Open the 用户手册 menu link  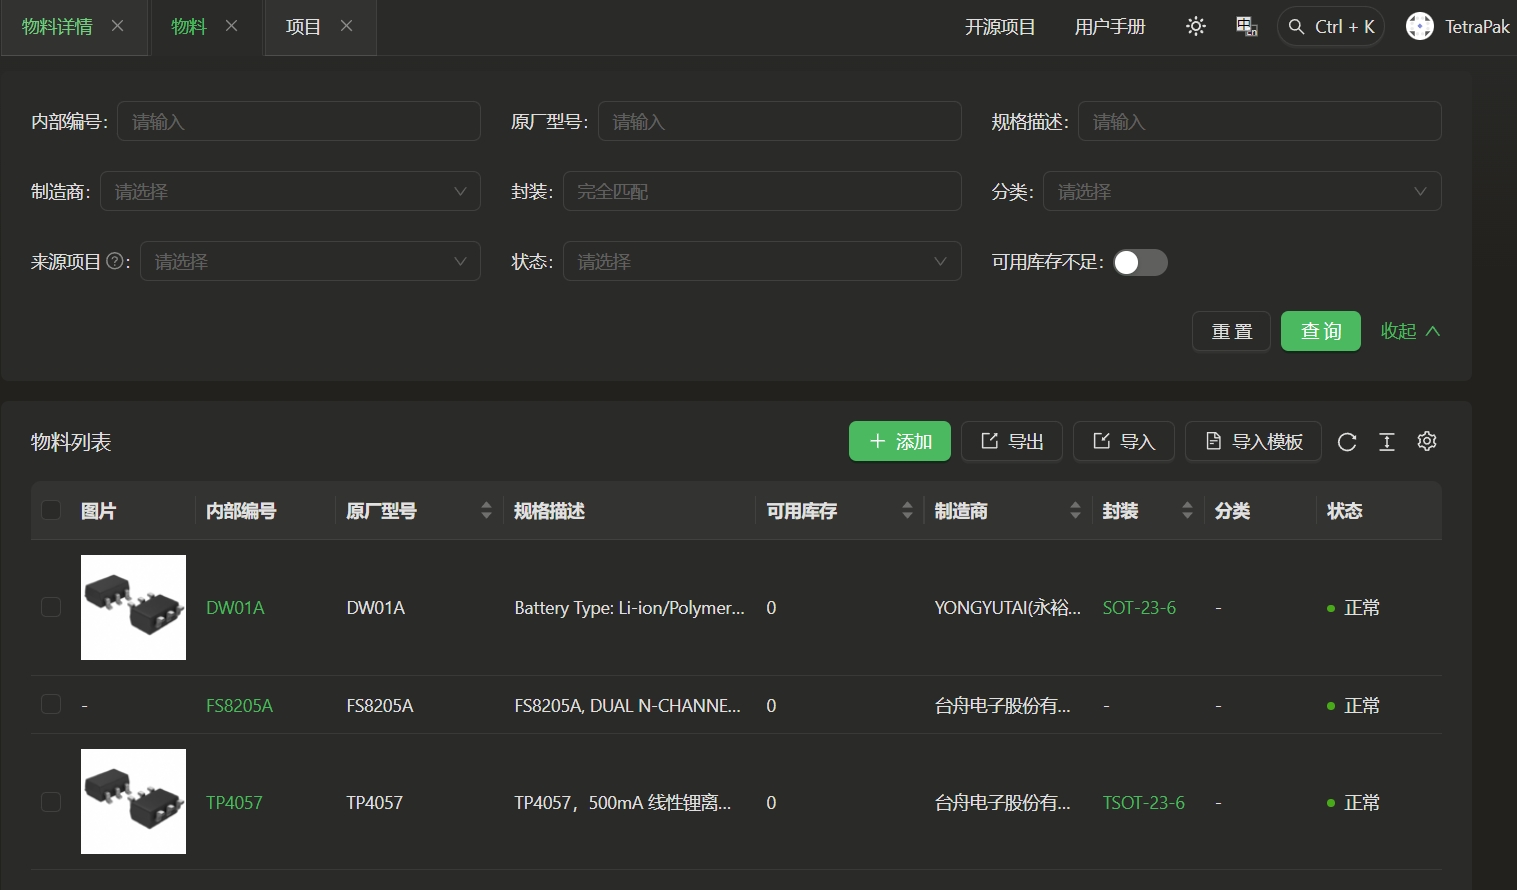click(1109, 27)
